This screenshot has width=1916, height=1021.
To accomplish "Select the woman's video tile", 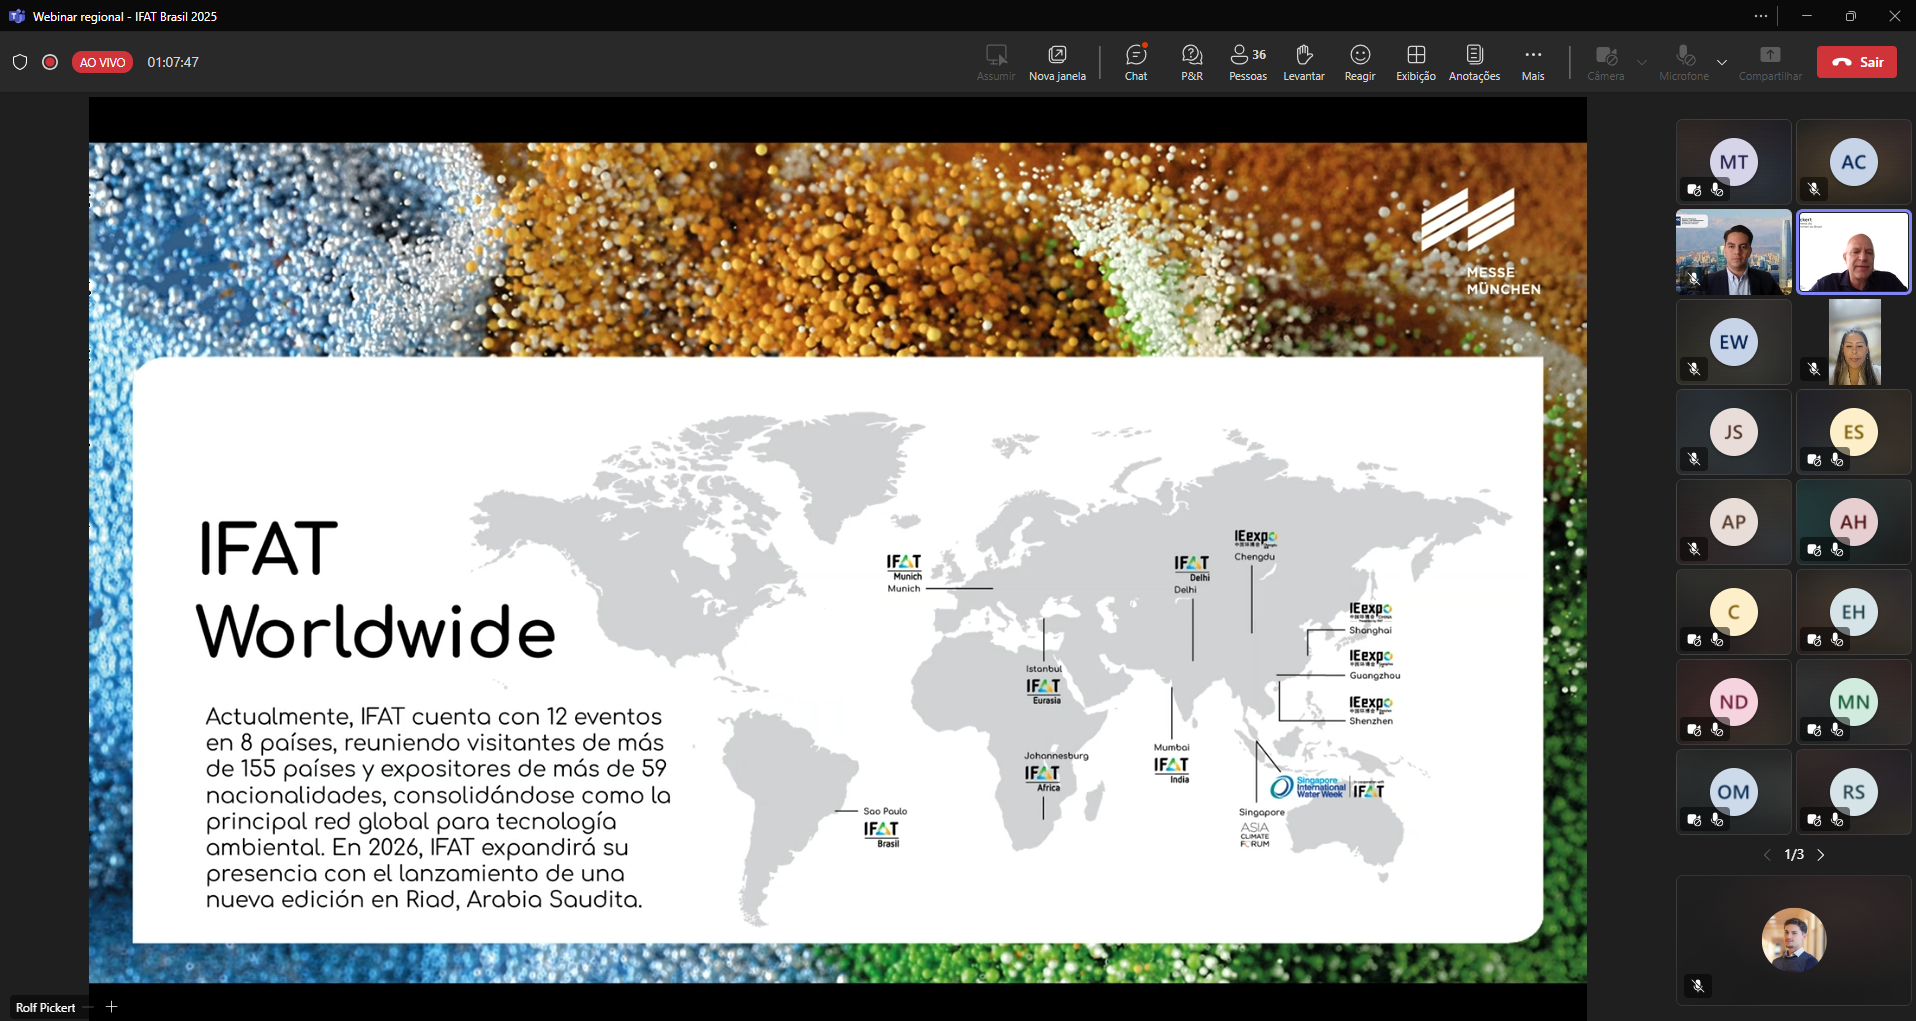I will [1854, 342].
